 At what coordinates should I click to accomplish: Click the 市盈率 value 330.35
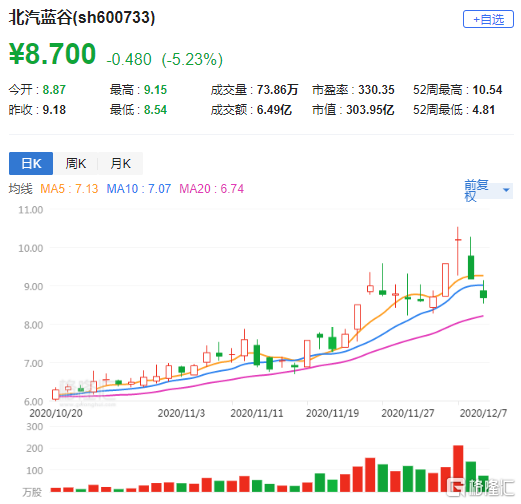click(x=376, y=90)
